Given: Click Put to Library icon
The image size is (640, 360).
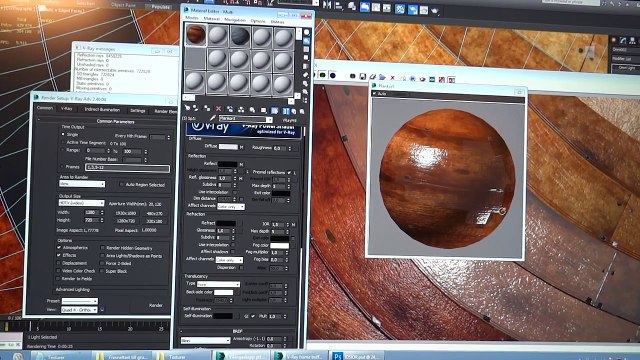Looking at the screenshot, I should point(252,110).
